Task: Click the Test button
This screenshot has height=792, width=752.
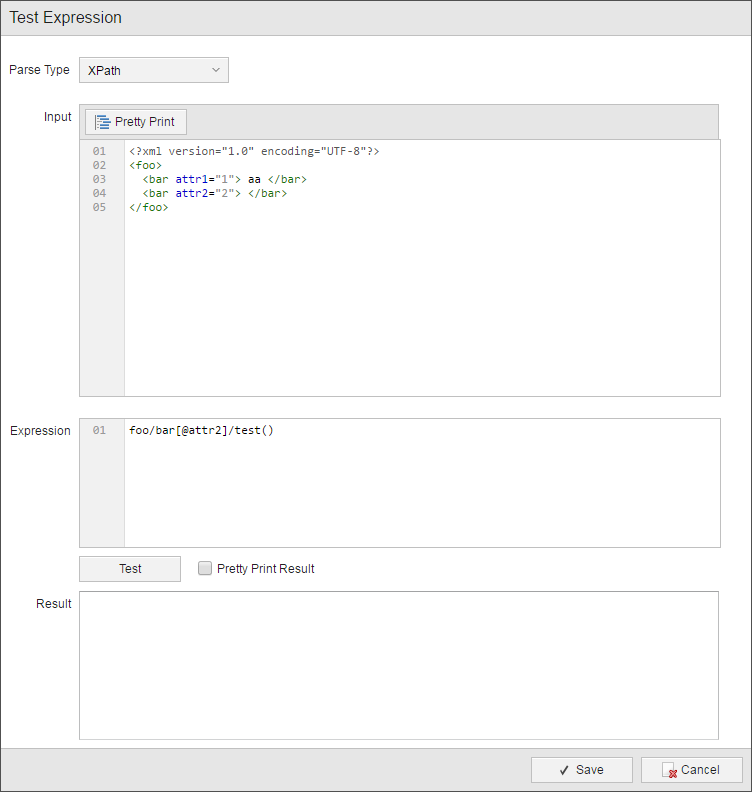Action: click(130, 569)
